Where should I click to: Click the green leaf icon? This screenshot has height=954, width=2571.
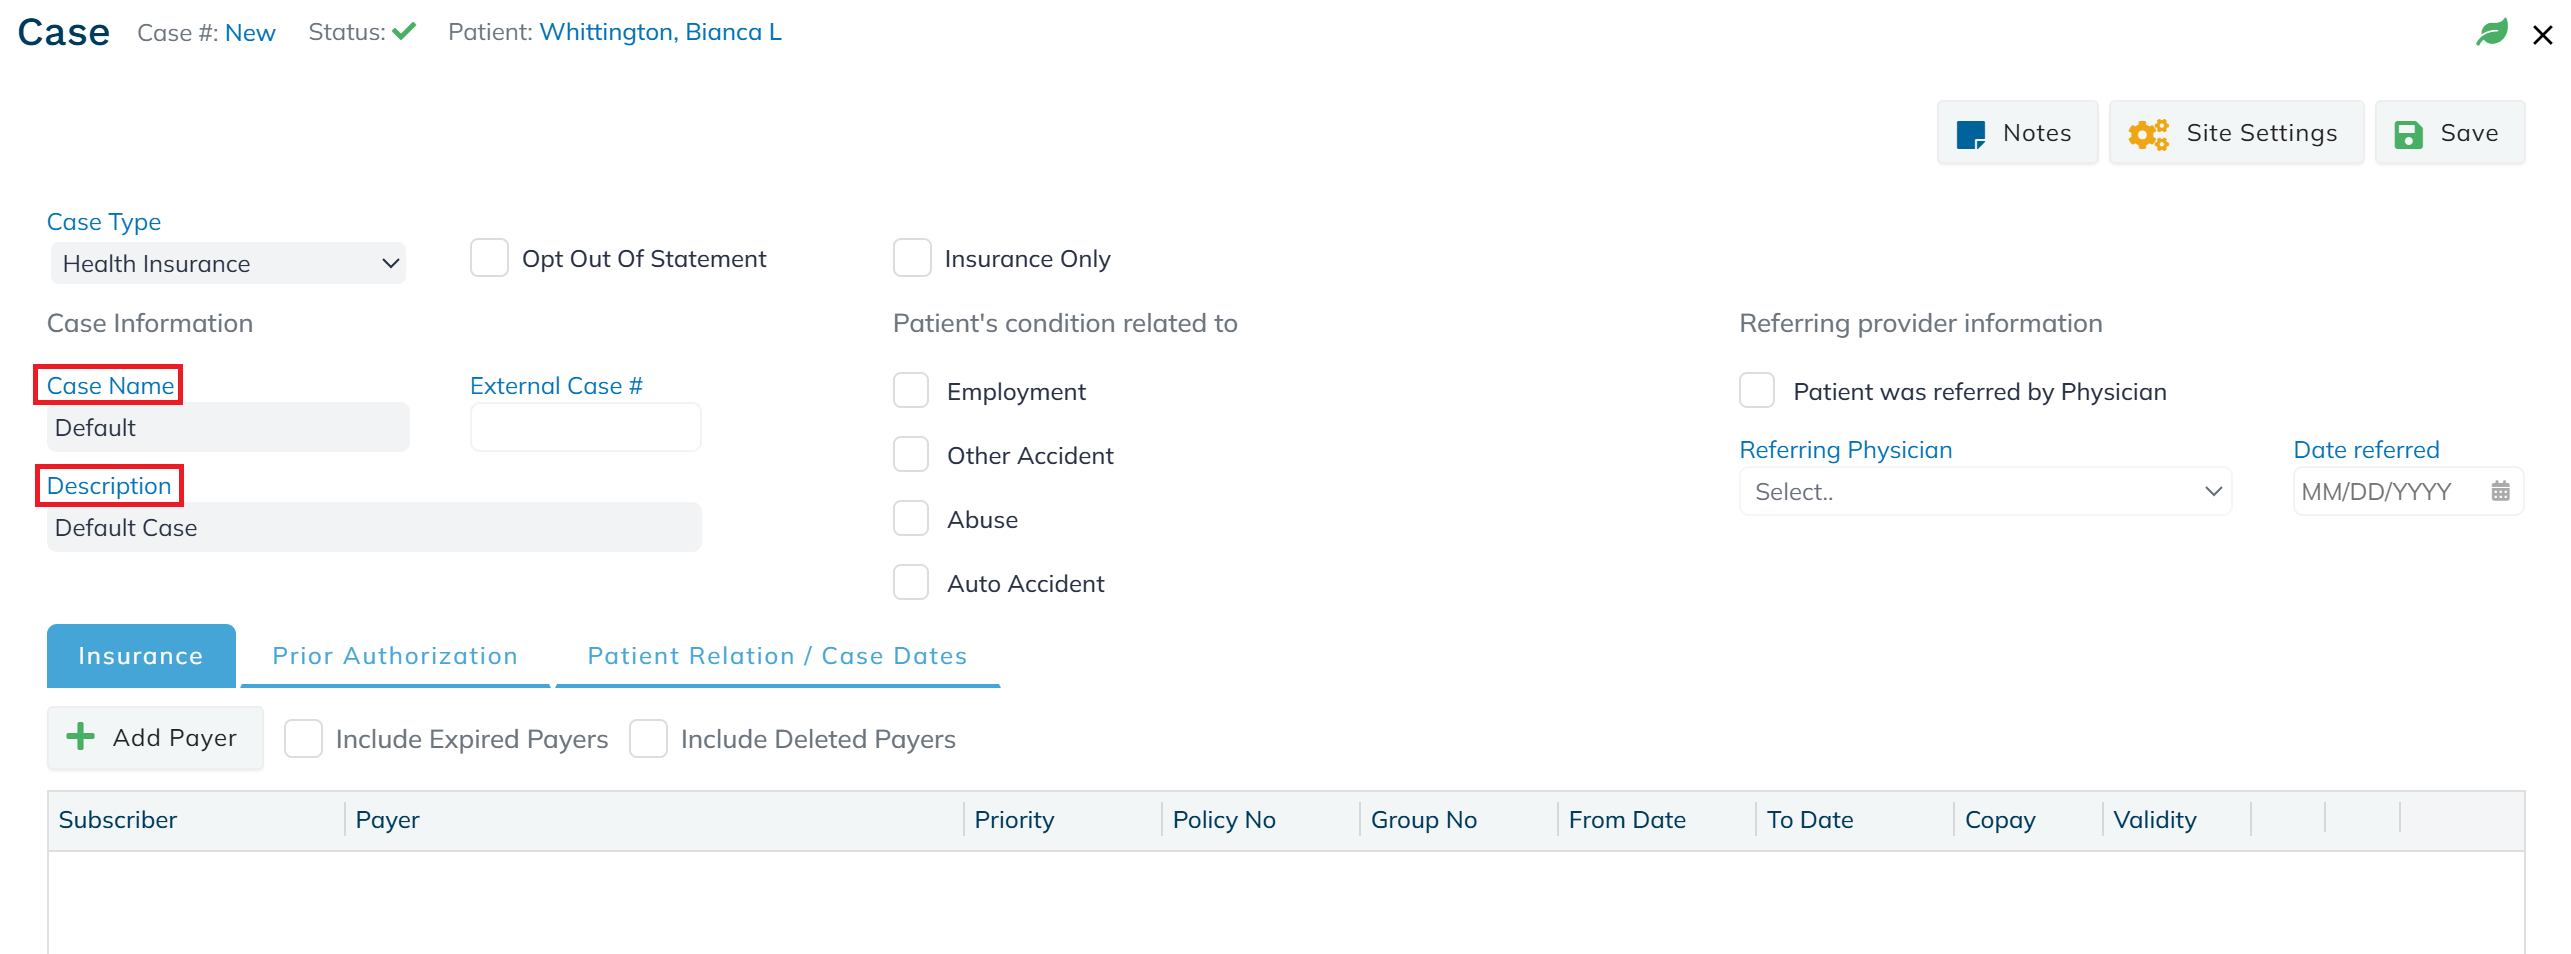(2491, 33)
